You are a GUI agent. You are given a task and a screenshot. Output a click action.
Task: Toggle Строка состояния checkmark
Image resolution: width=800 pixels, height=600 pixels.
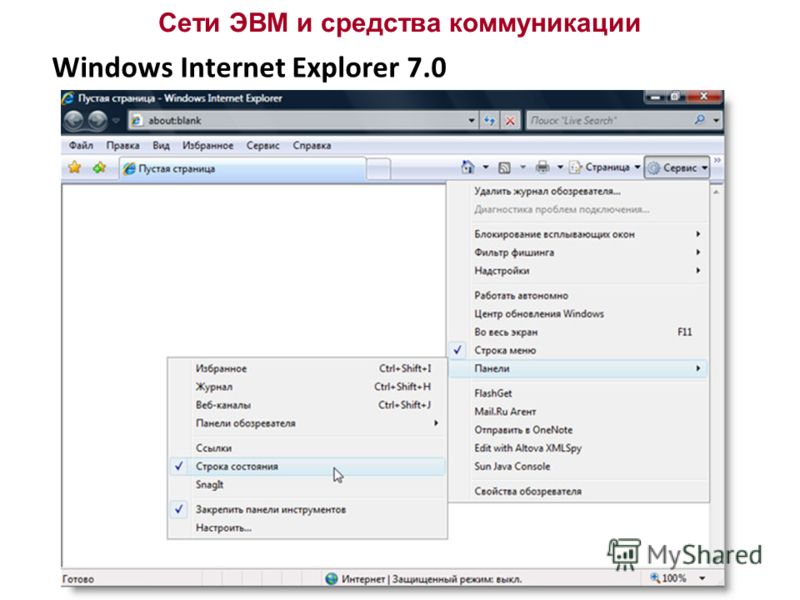[308, 467]
